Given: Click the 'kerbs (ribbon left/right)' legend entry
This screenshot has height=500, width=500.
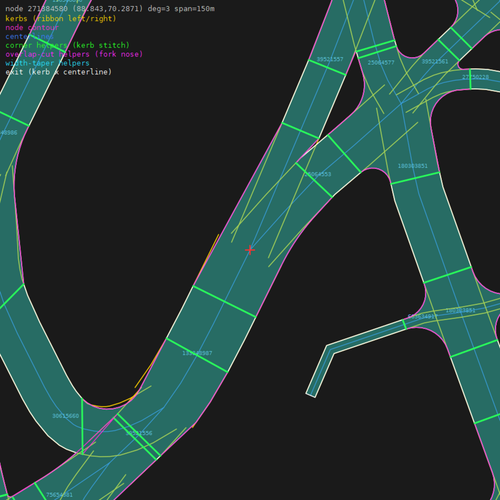Looking at the screenshot, I should (x=61, y=18).
